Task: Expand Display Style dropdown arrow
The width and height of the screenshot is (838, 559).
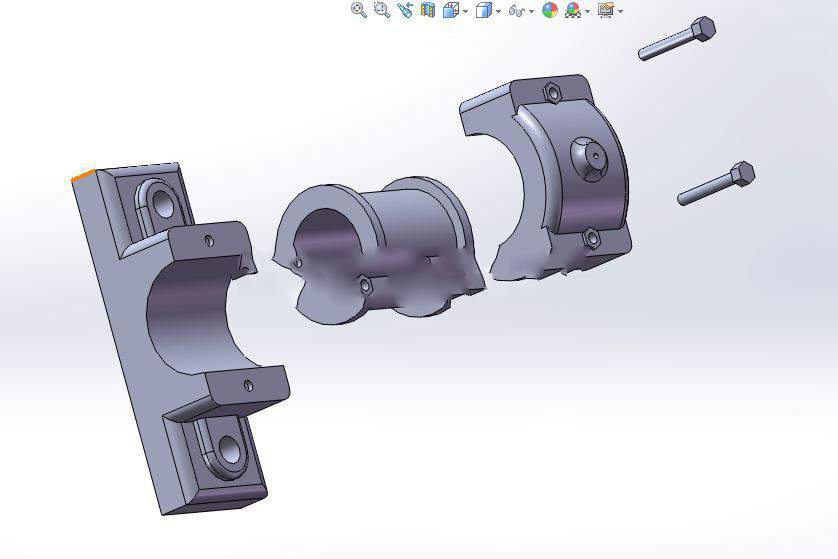Action: click(x=499, y=11)
